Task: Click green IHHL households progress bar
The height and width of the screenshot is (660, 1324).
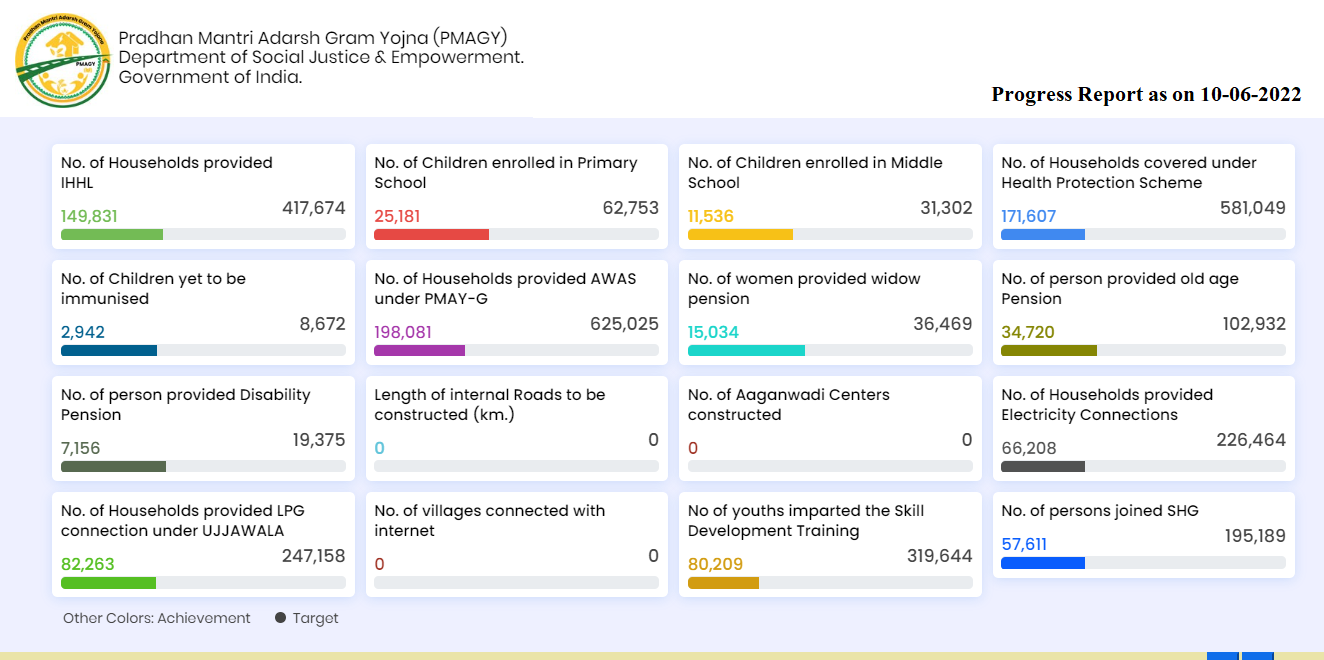Action: (x=112, y=234)
